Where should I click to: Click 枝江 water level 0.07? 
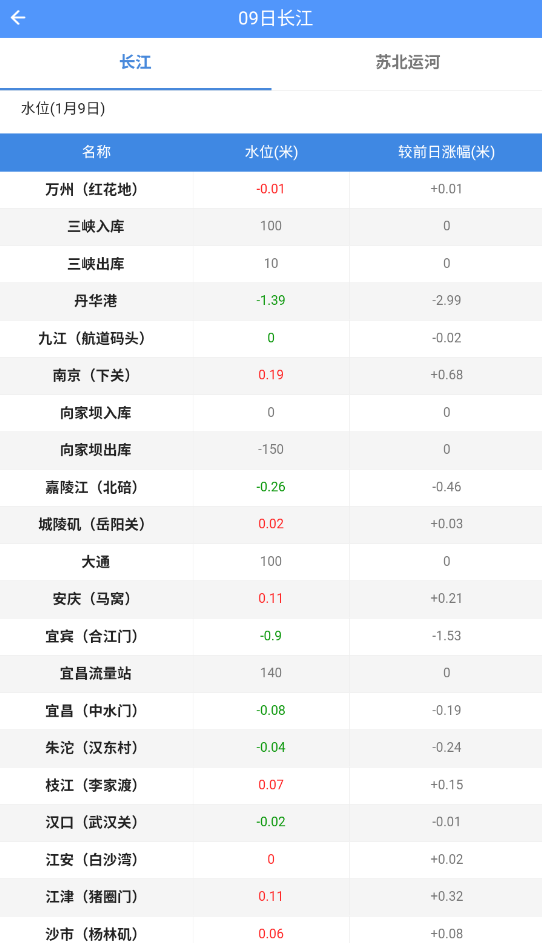(271, 785)
